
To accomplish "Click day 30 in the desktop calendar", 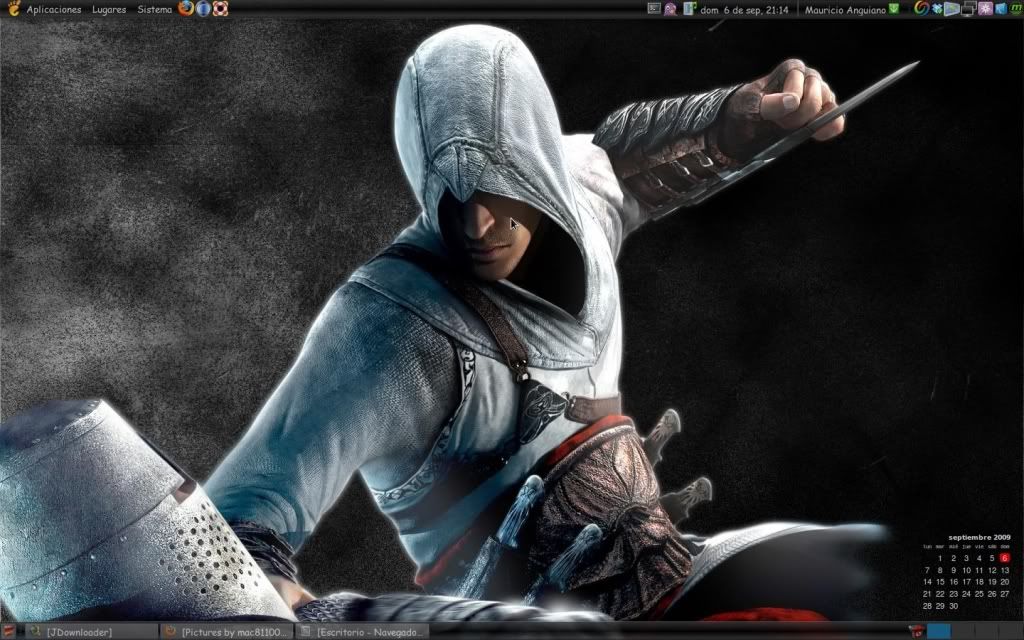I will (x=953, y=605).
